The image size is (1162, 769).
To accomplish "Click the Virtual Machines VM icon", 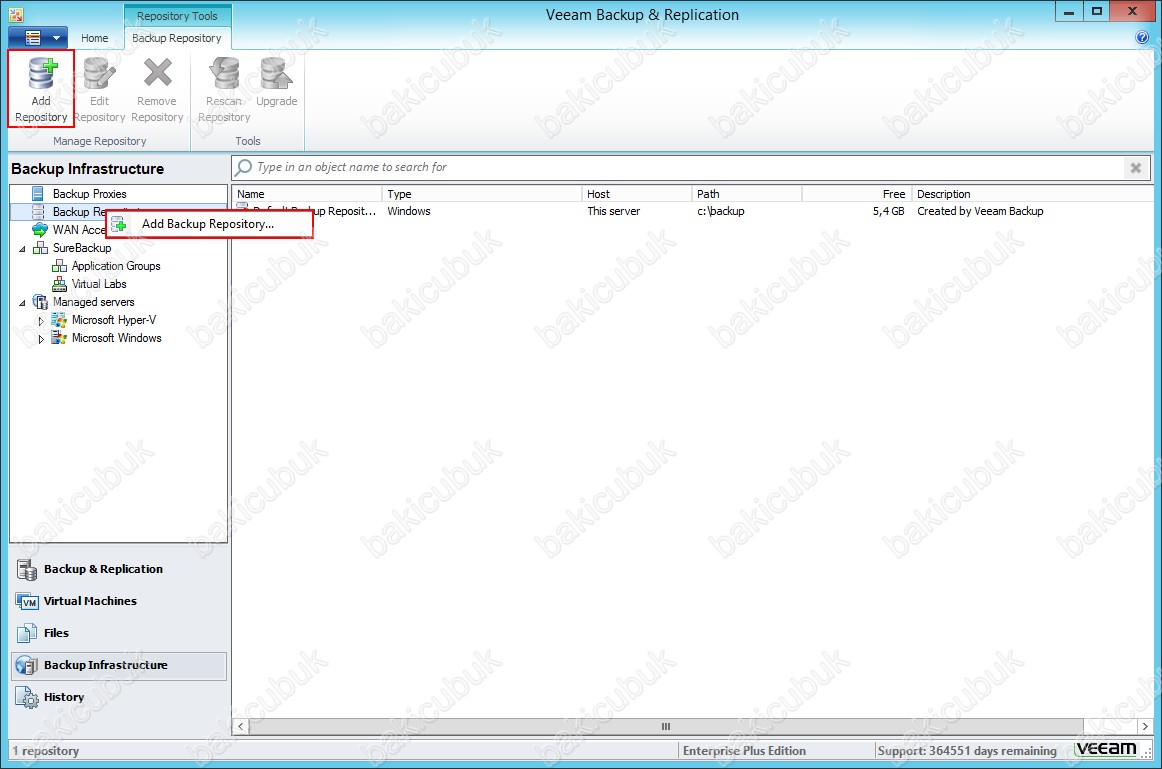I will [27, 602].
